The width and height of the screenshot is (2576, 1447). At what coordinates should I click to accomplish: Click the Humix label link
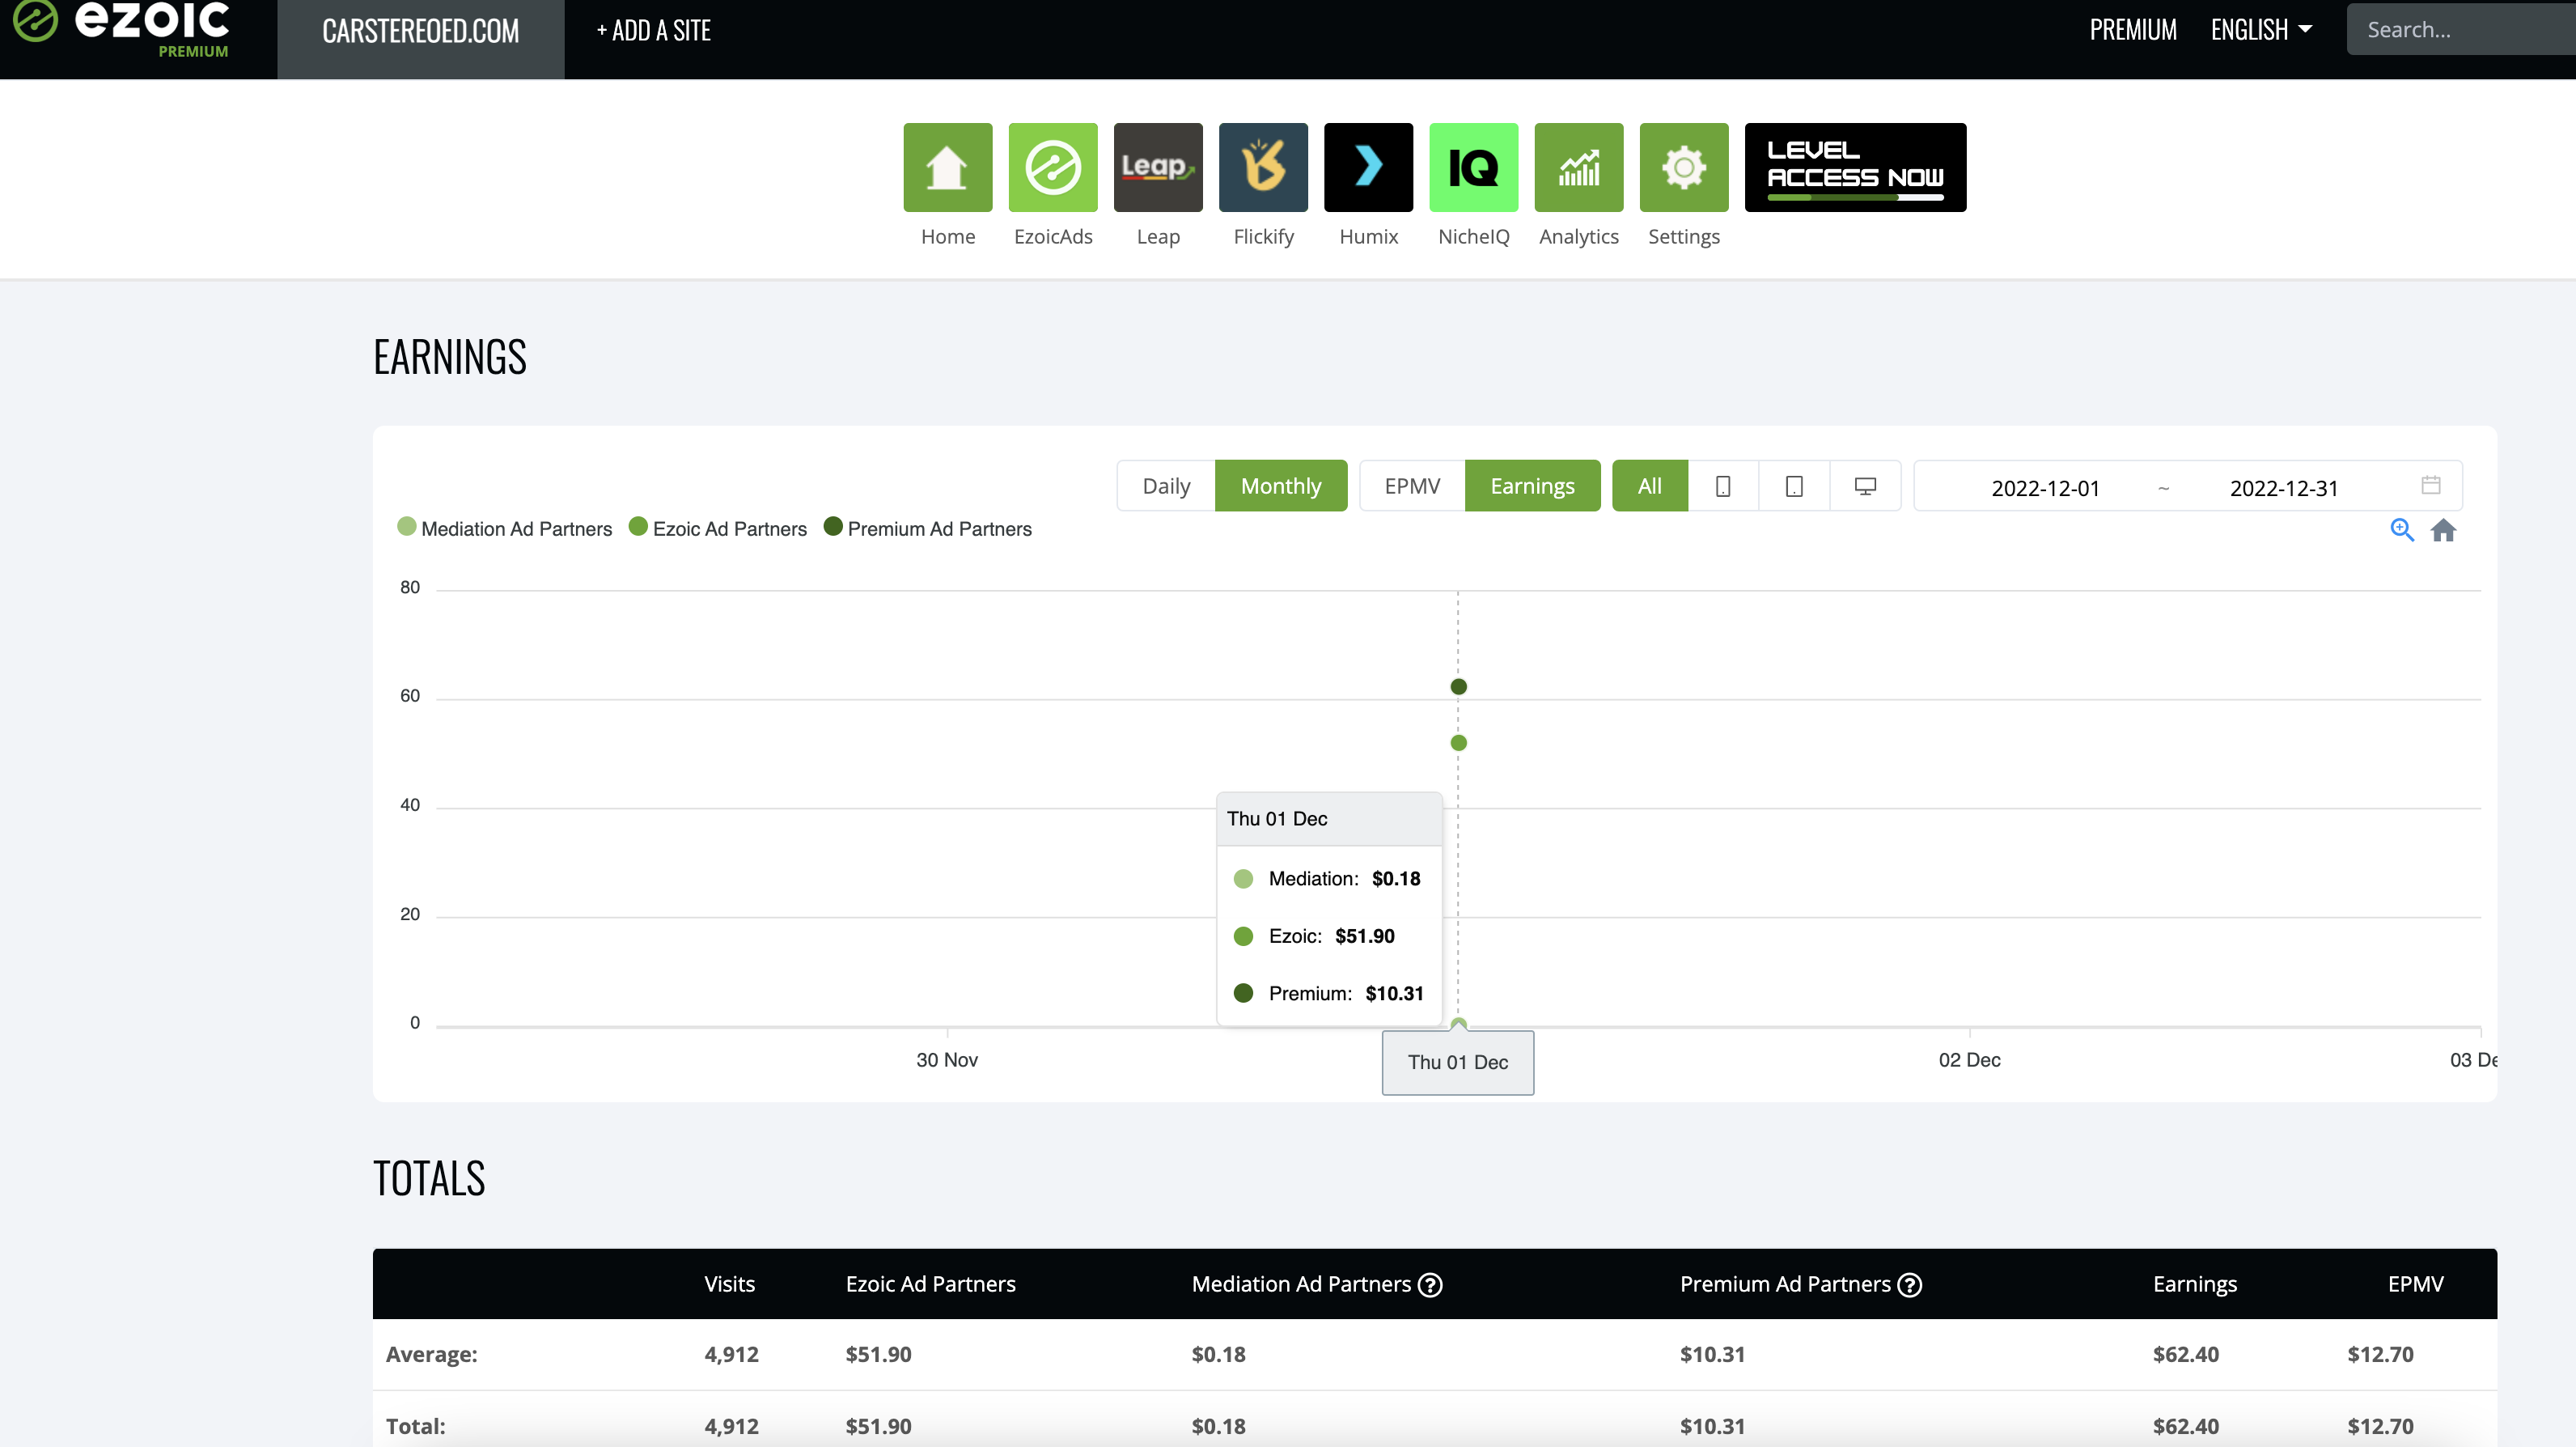(x=1368, y=237)
